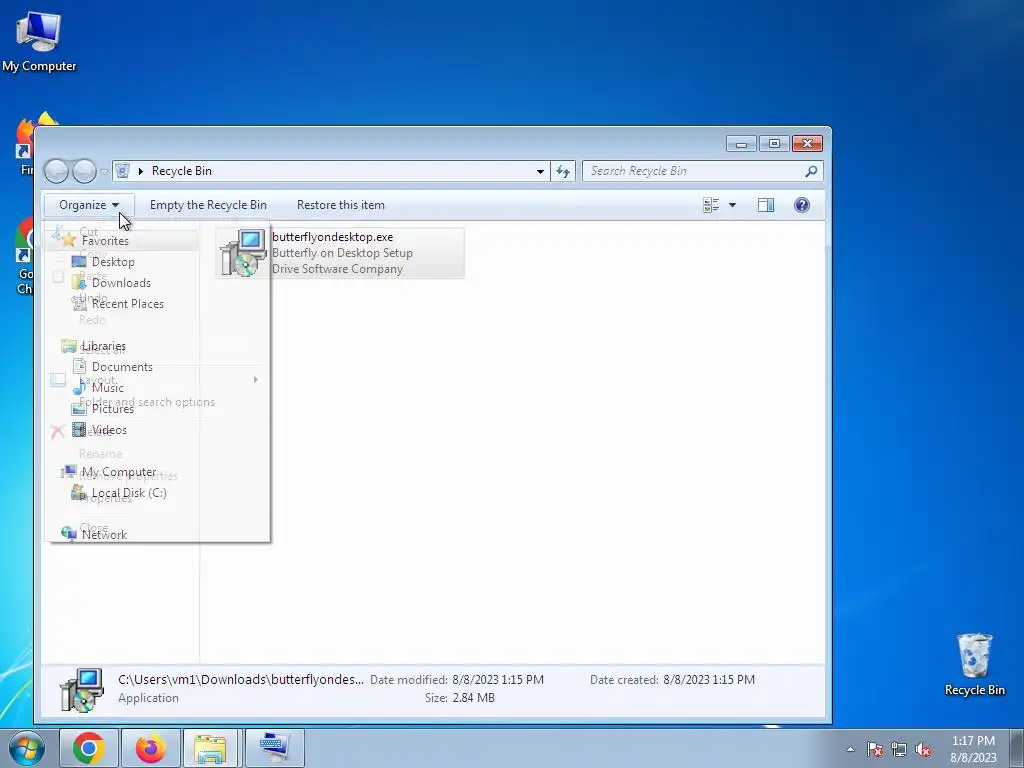
Task: Click Empty the Recycle Bin
Action: [x=208, y=205]
